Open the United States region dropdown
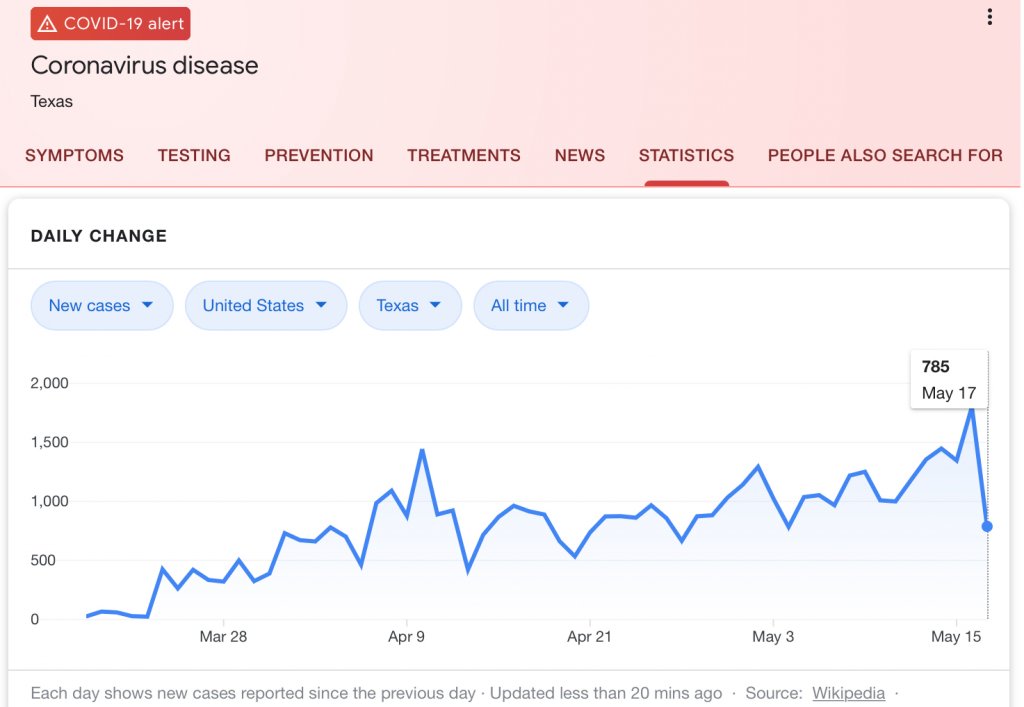This screenshot has width=1024, height=707. click(265, 306)
